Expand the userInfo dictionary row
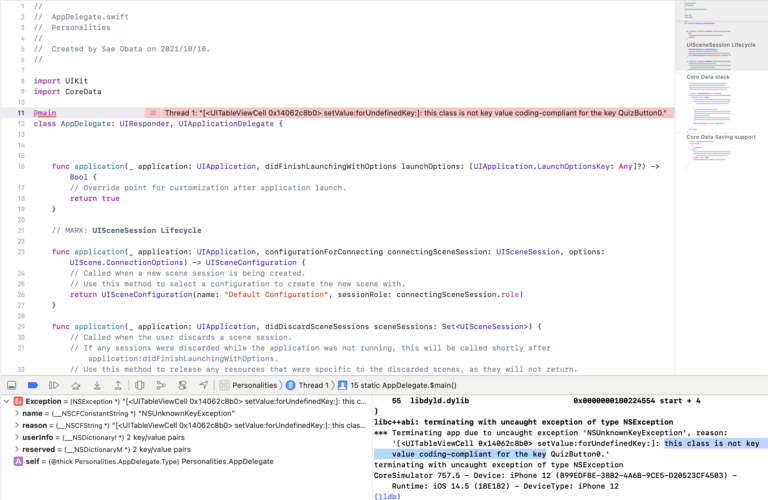This screenshot has height=500, width=768. point(17,437)
